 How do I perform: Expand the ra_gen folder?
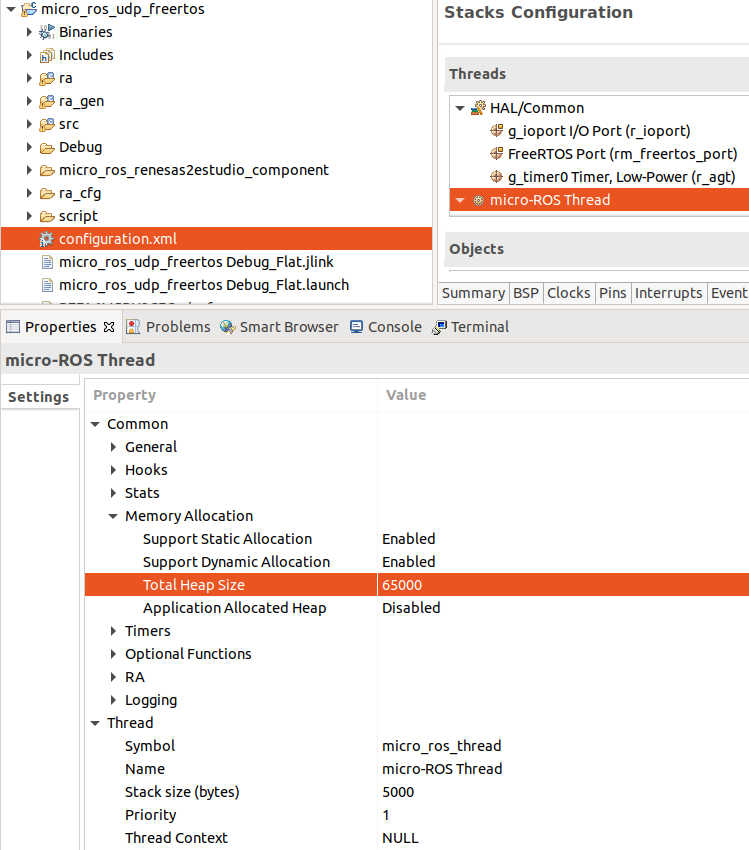29,101
